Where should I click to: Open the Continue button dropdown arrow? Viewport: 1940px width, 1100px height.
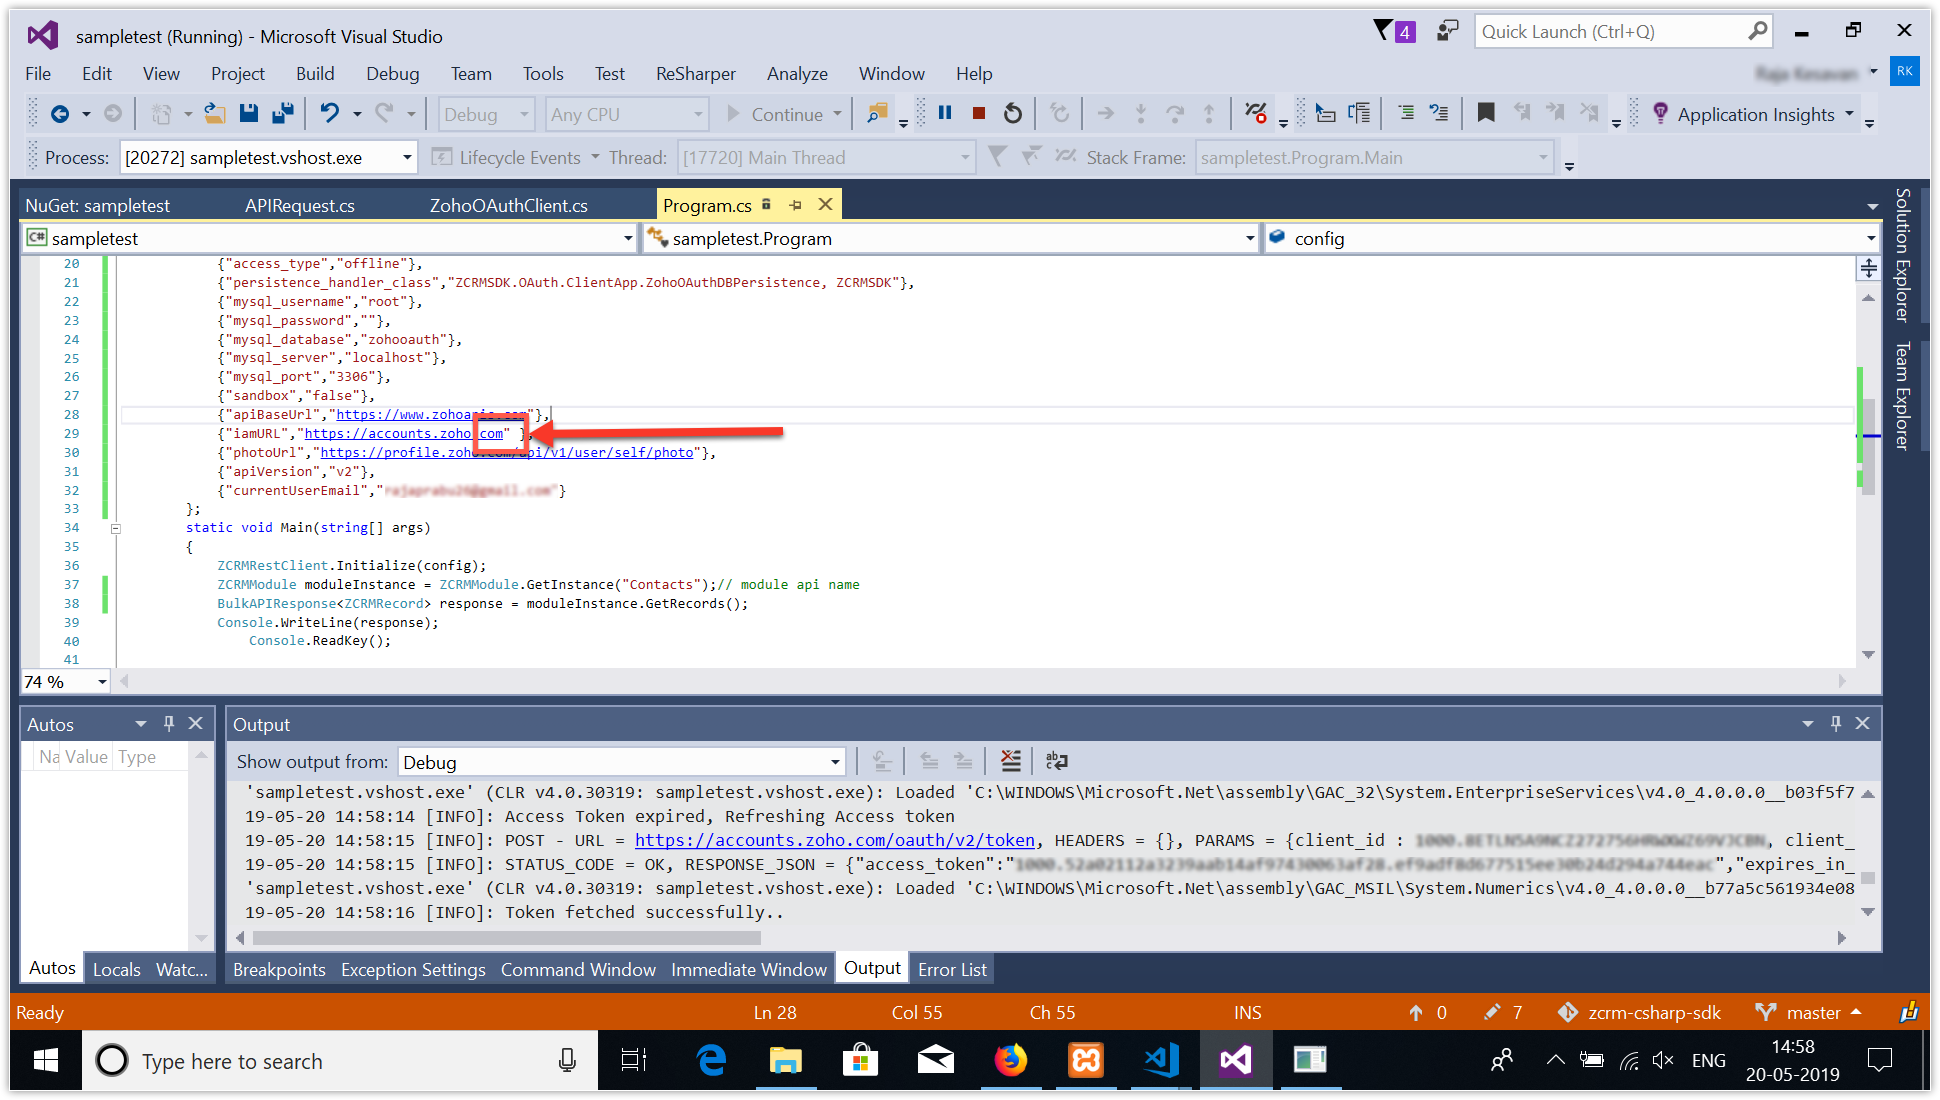coord(838,114)
